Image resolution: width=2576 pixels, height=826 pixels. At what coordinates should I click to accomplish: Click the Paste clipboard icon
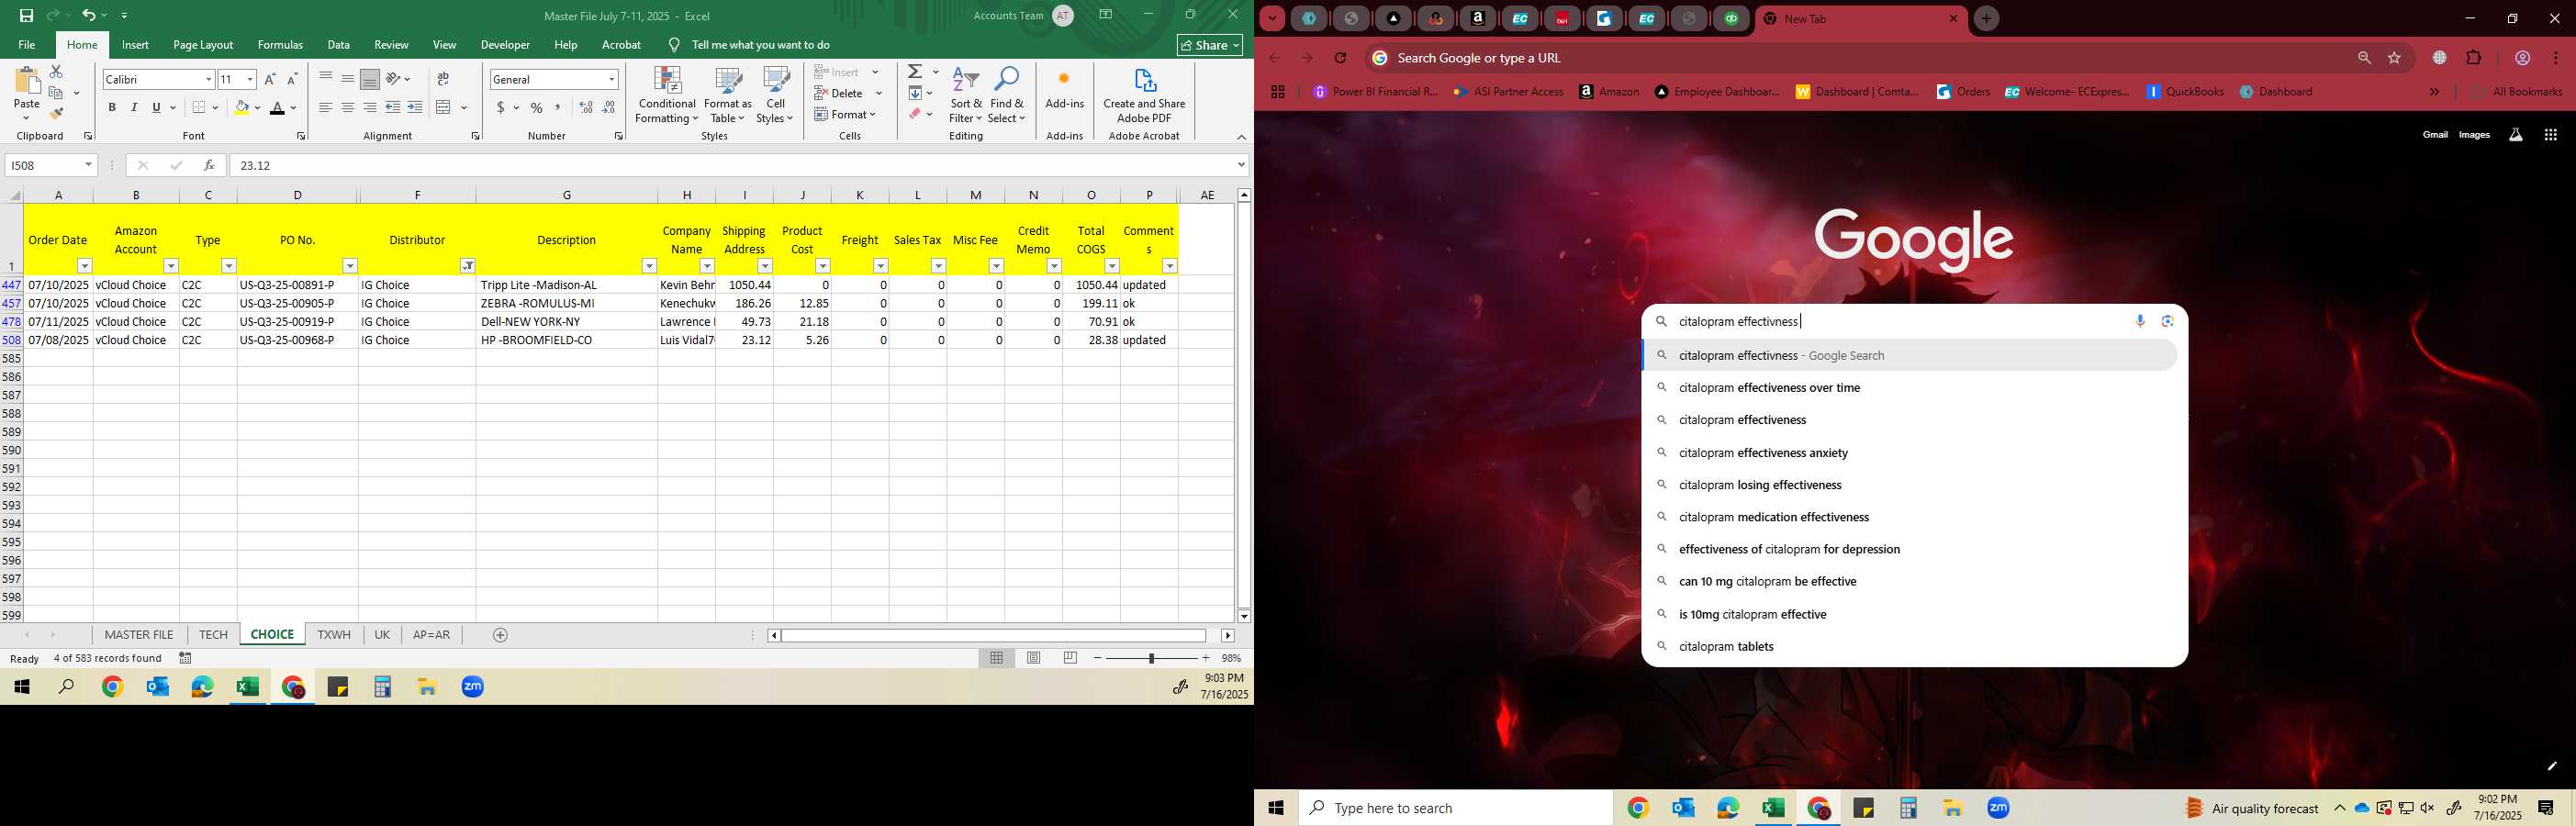[x=27, y=82]
